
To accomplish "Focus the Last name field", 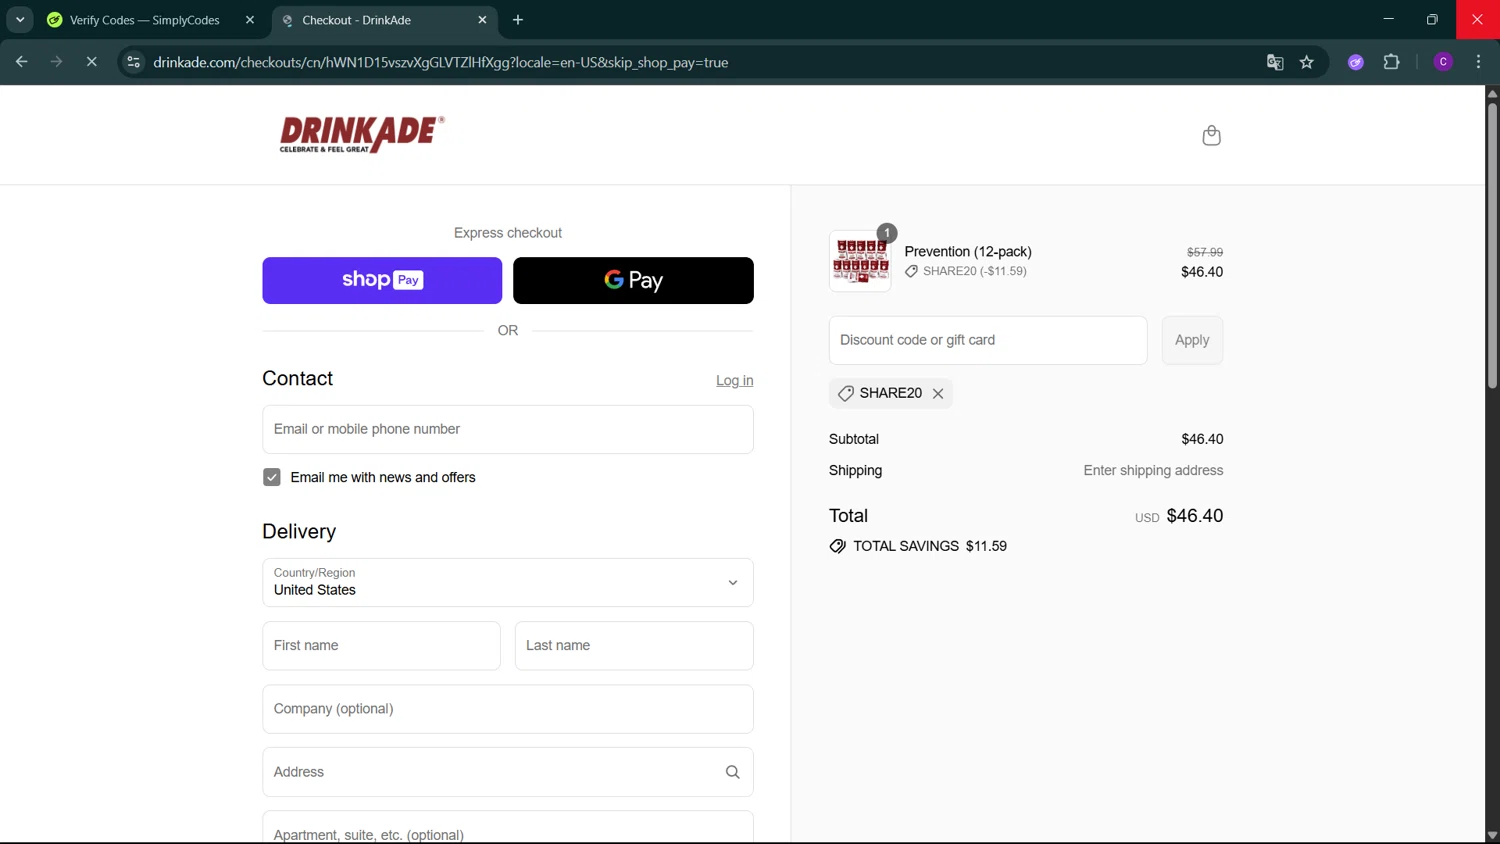I will pos(634,646).
